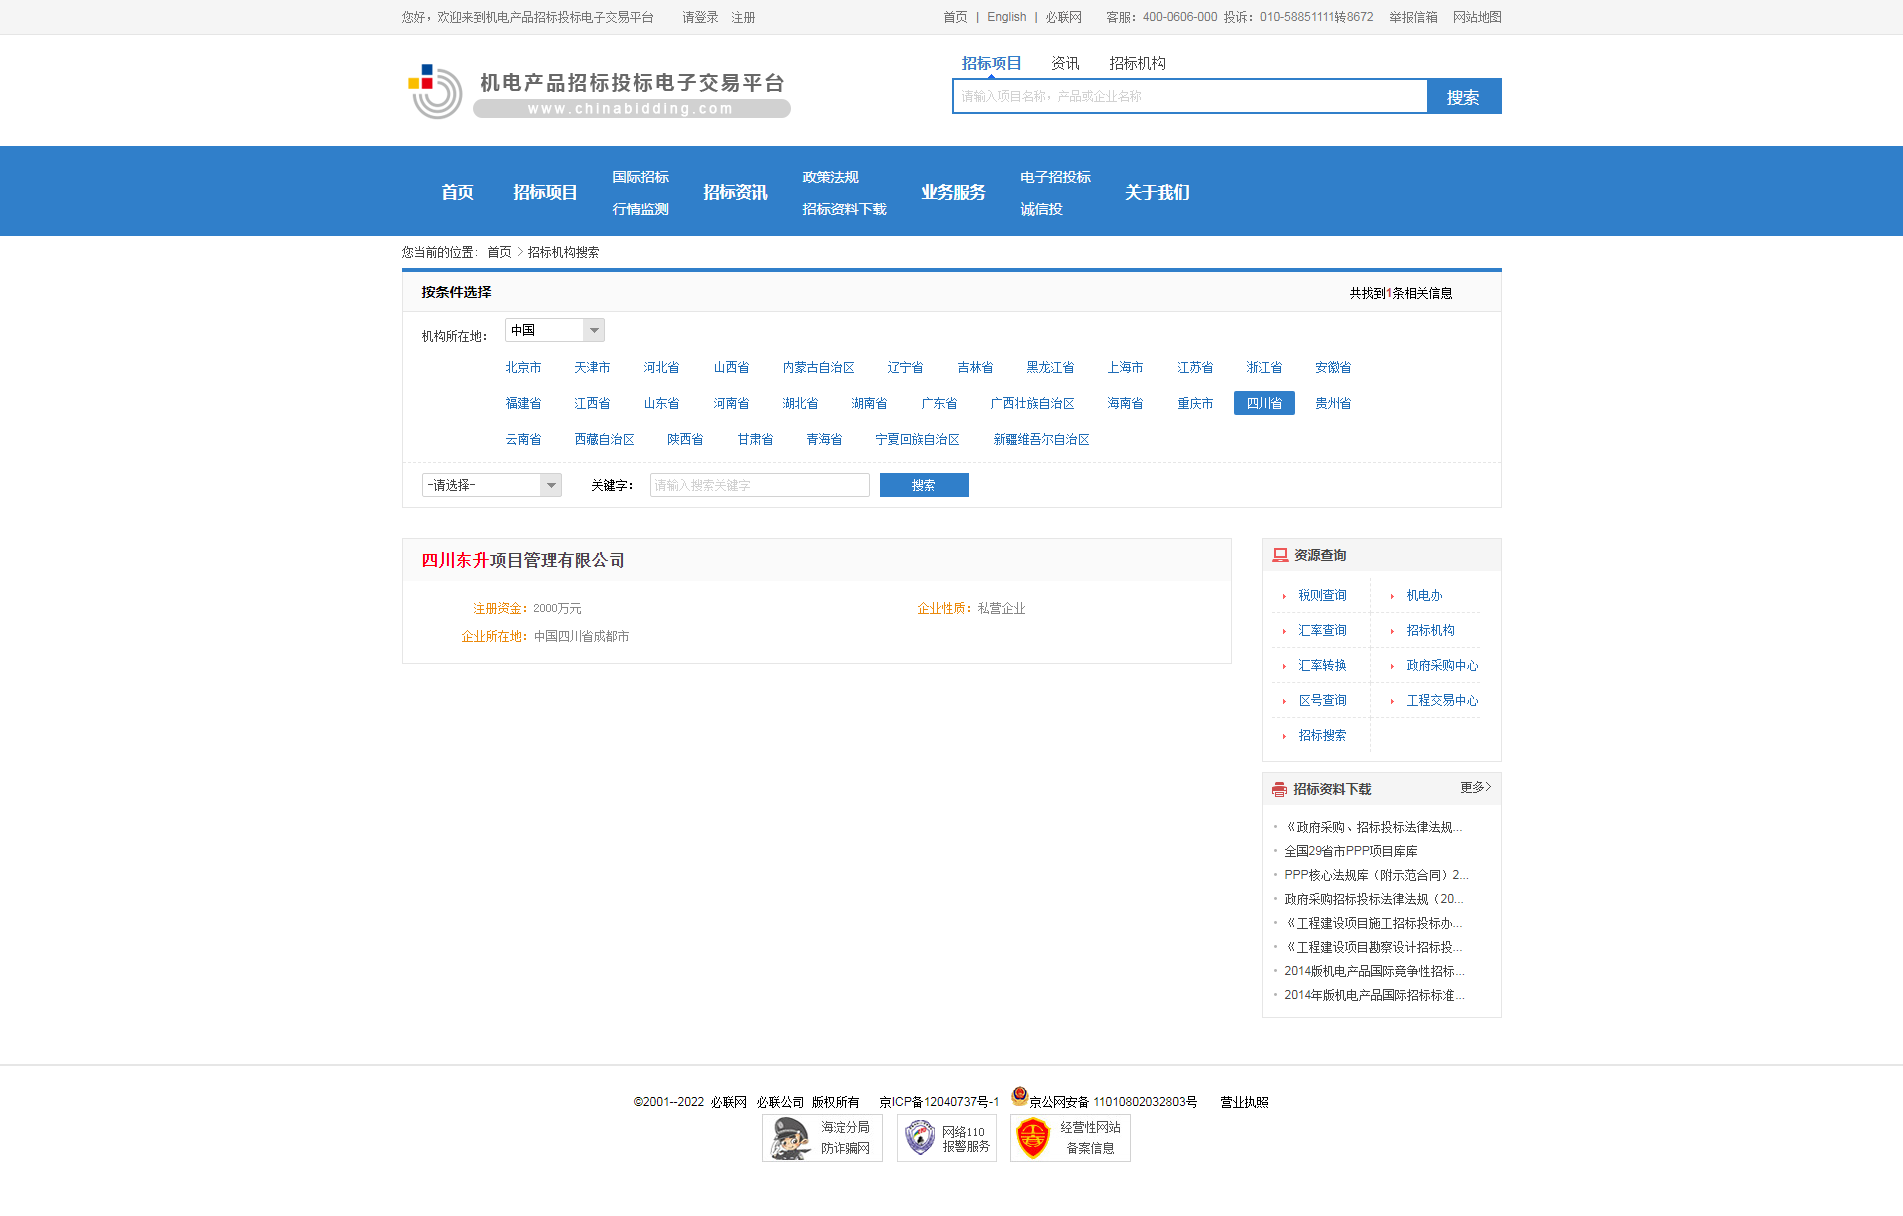Open the 税则查询 resource tool
The width and height of the screenshot is (1903, 1216).
click(x=1320, y=594)
